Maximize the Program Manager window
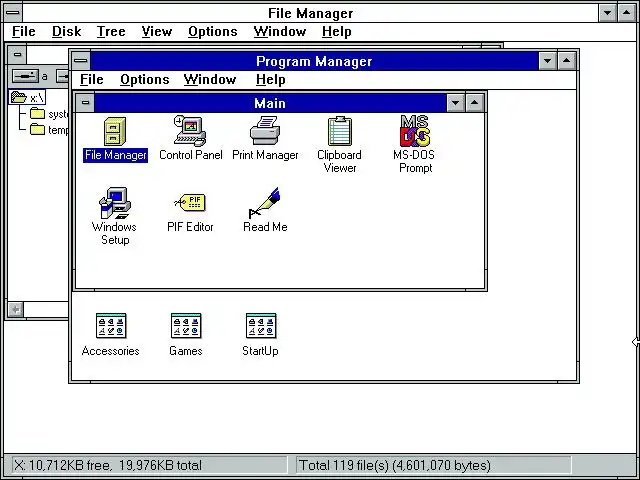This screenshot has height=480, width=640. coord(567,61)
